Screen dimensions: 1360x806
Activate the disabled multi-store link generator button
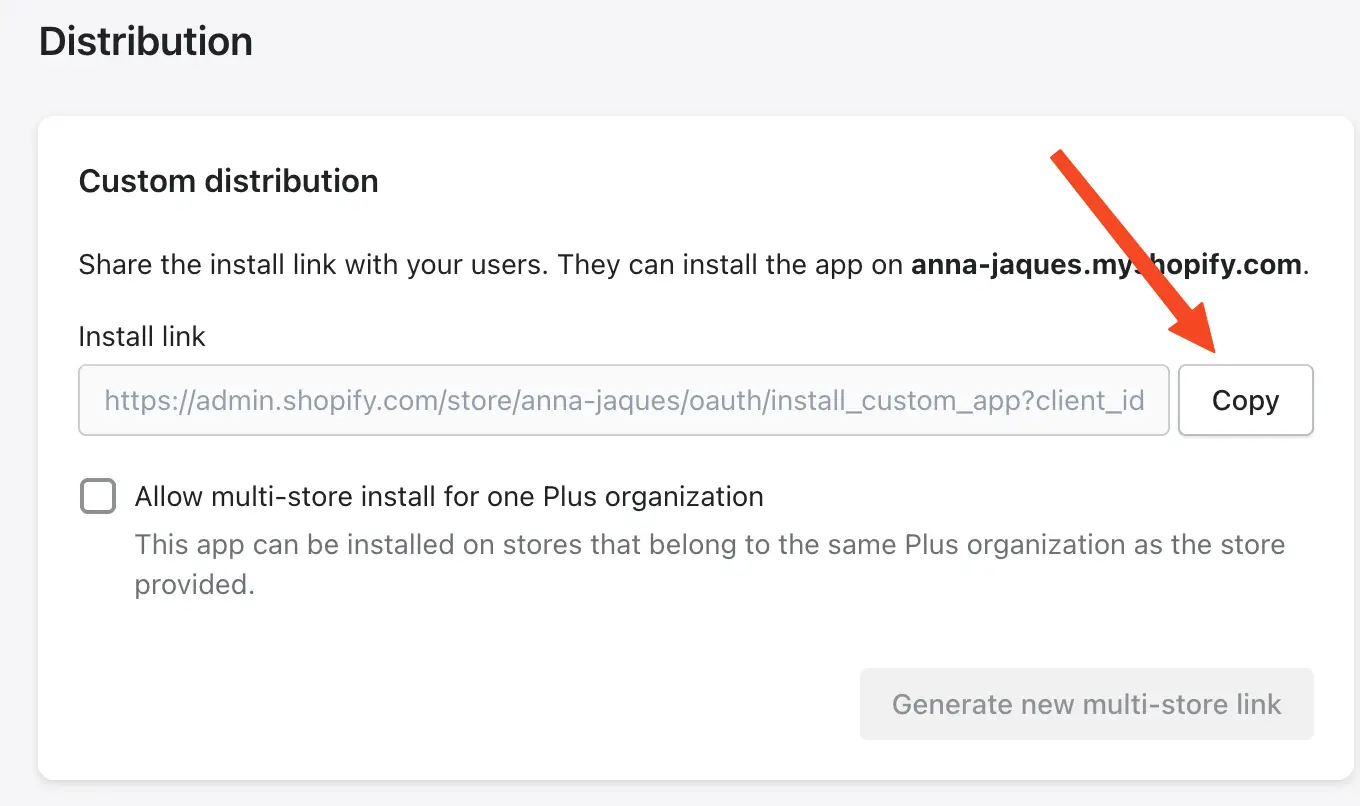click(x=1086, y=704)
